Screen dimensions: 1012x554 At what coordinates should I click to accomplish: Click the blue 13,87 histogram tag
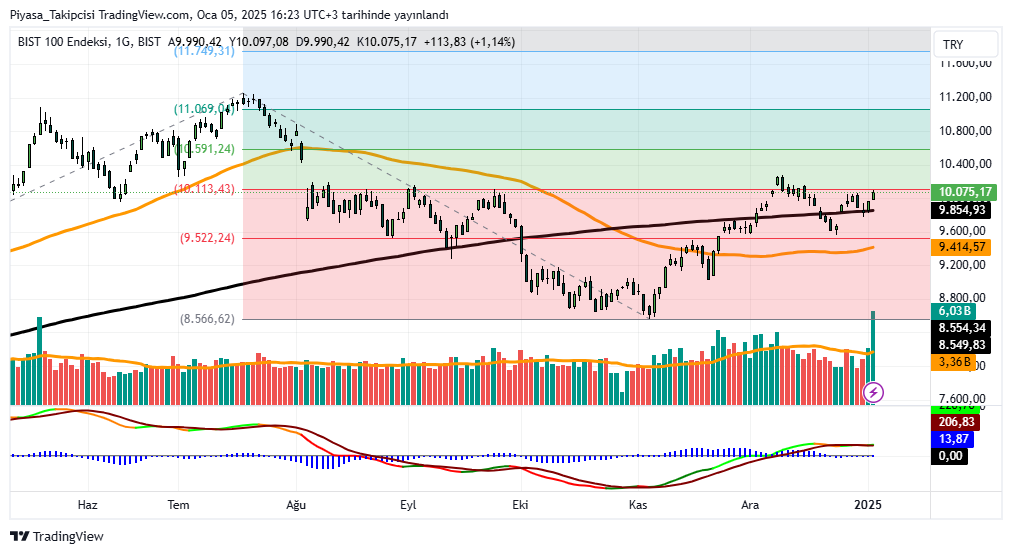click(x=953, y=439)
